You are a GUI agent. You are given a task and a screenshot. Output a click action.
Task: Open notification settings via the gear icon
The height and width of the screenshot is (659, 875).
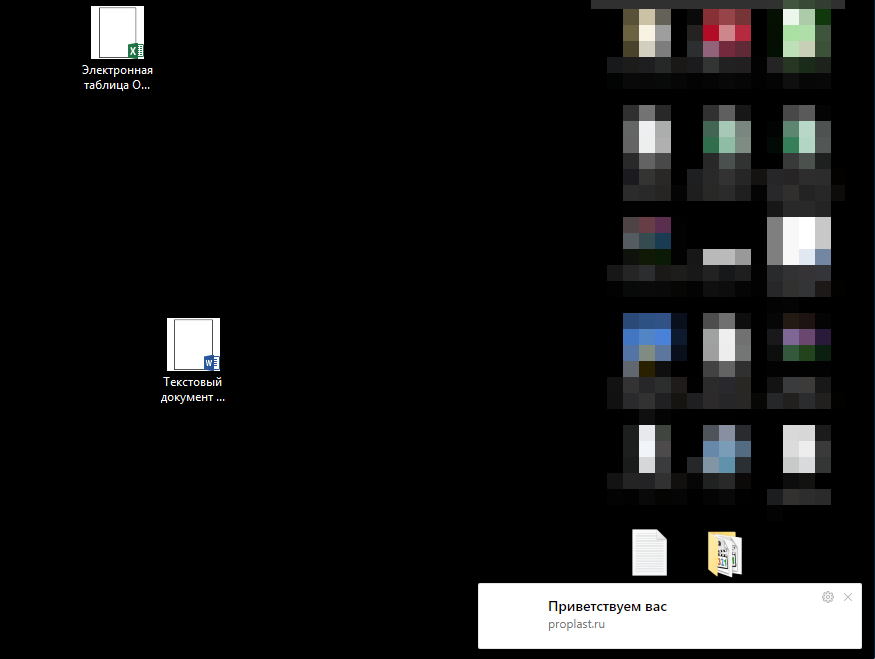(x=827, y=597)
